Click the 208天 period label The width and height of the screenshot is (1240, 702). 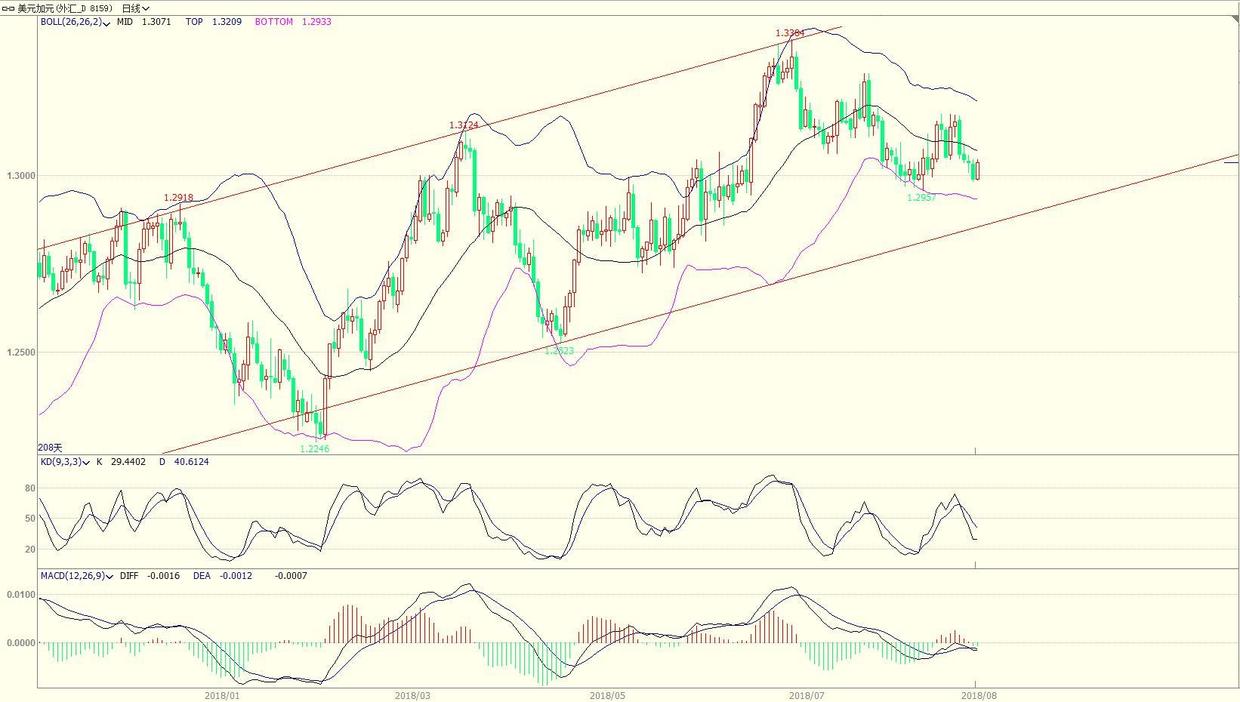pyautogui.click(x=50, y=447)
